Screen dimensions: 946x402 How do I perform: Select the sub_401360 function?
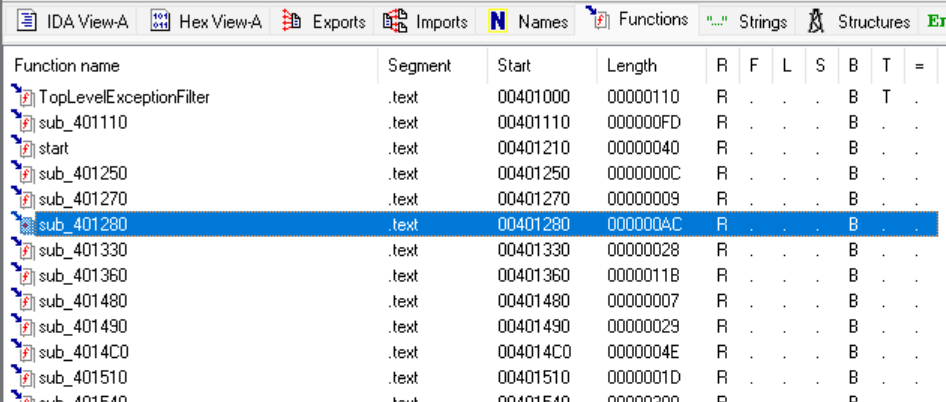pos(474,275)
